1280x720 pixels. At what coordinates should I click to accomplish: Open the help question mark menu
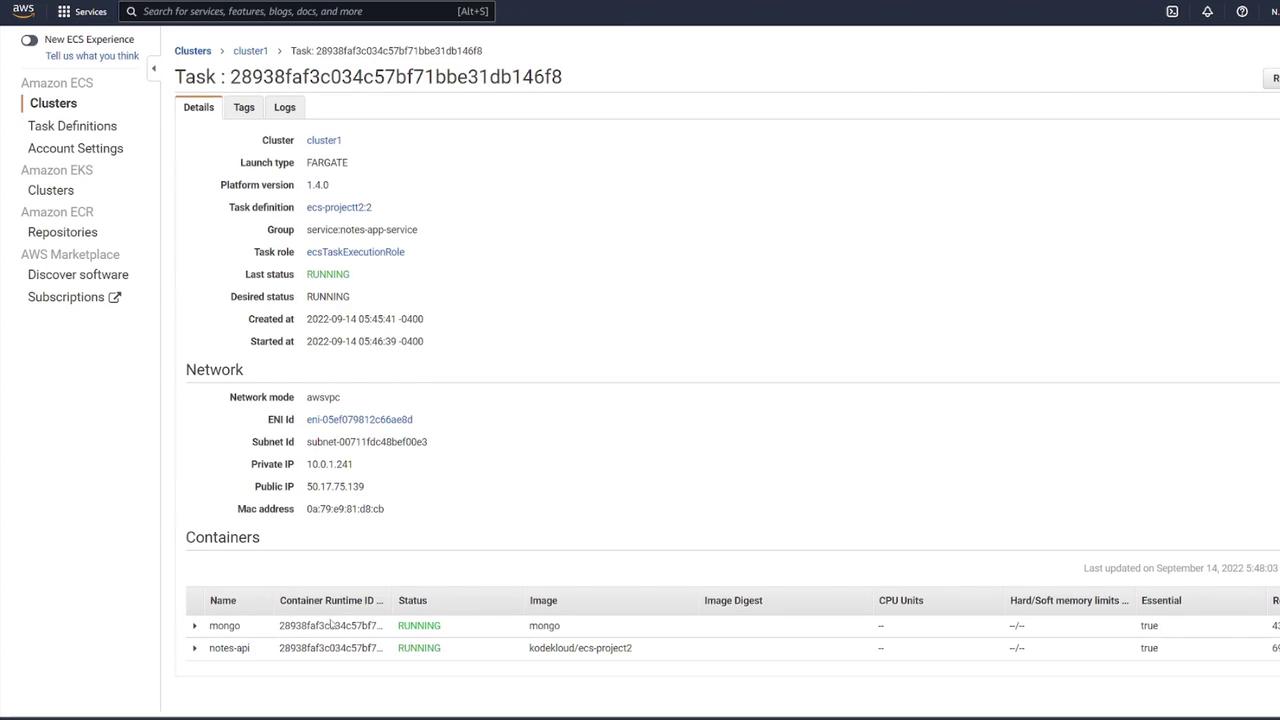[1242, 12]
